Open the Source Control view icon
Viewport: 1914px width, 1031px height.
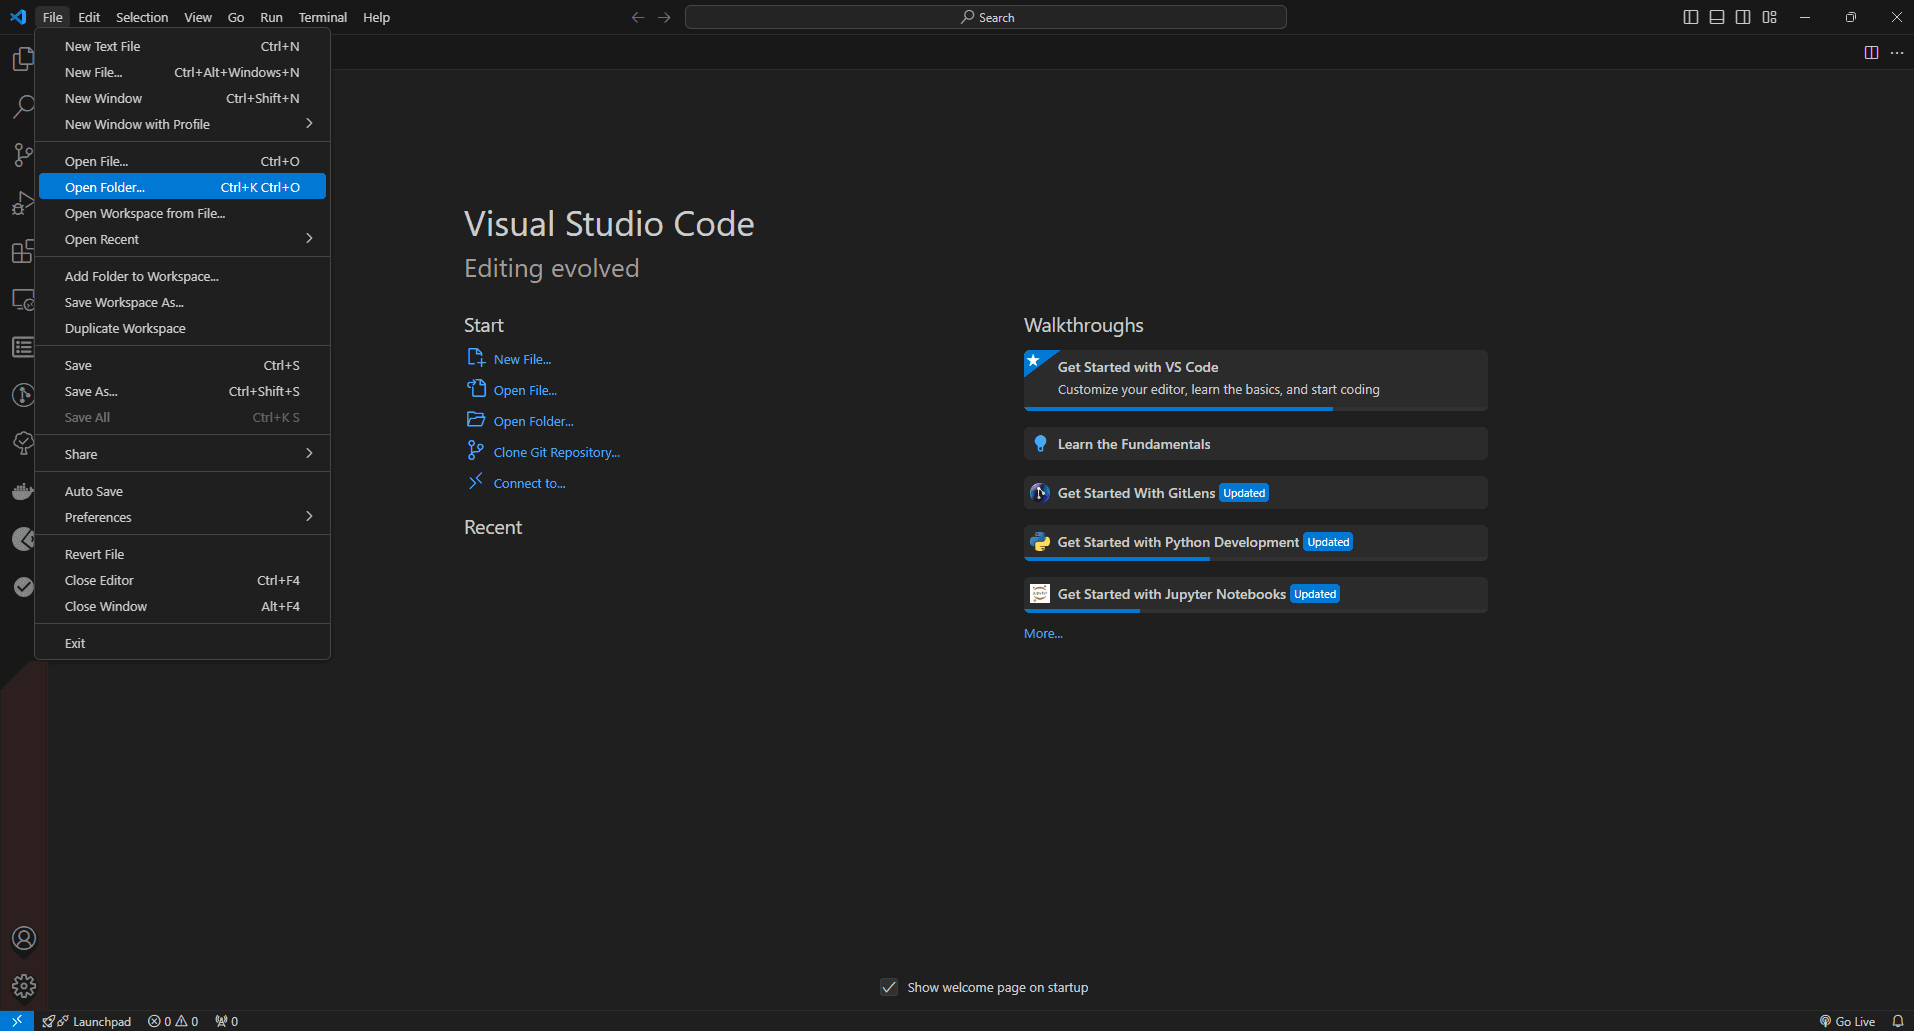23,155
